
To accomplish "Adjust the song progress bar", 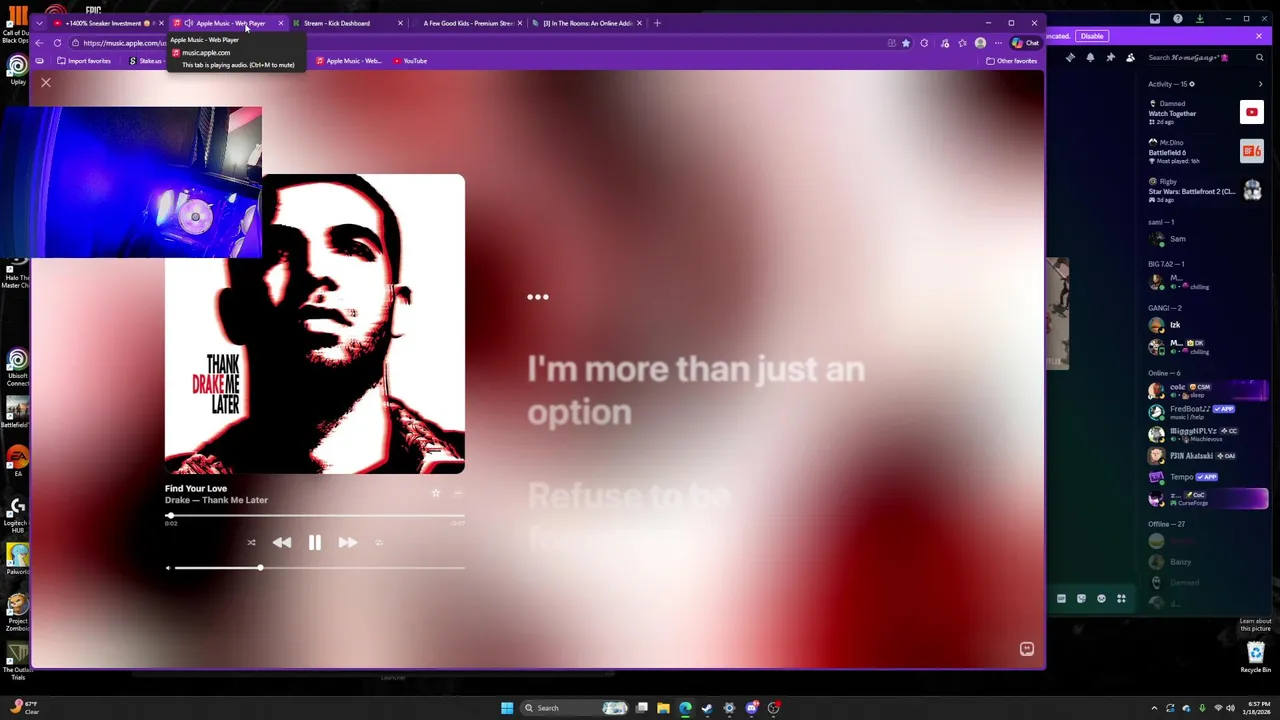I will coord(315,516).
